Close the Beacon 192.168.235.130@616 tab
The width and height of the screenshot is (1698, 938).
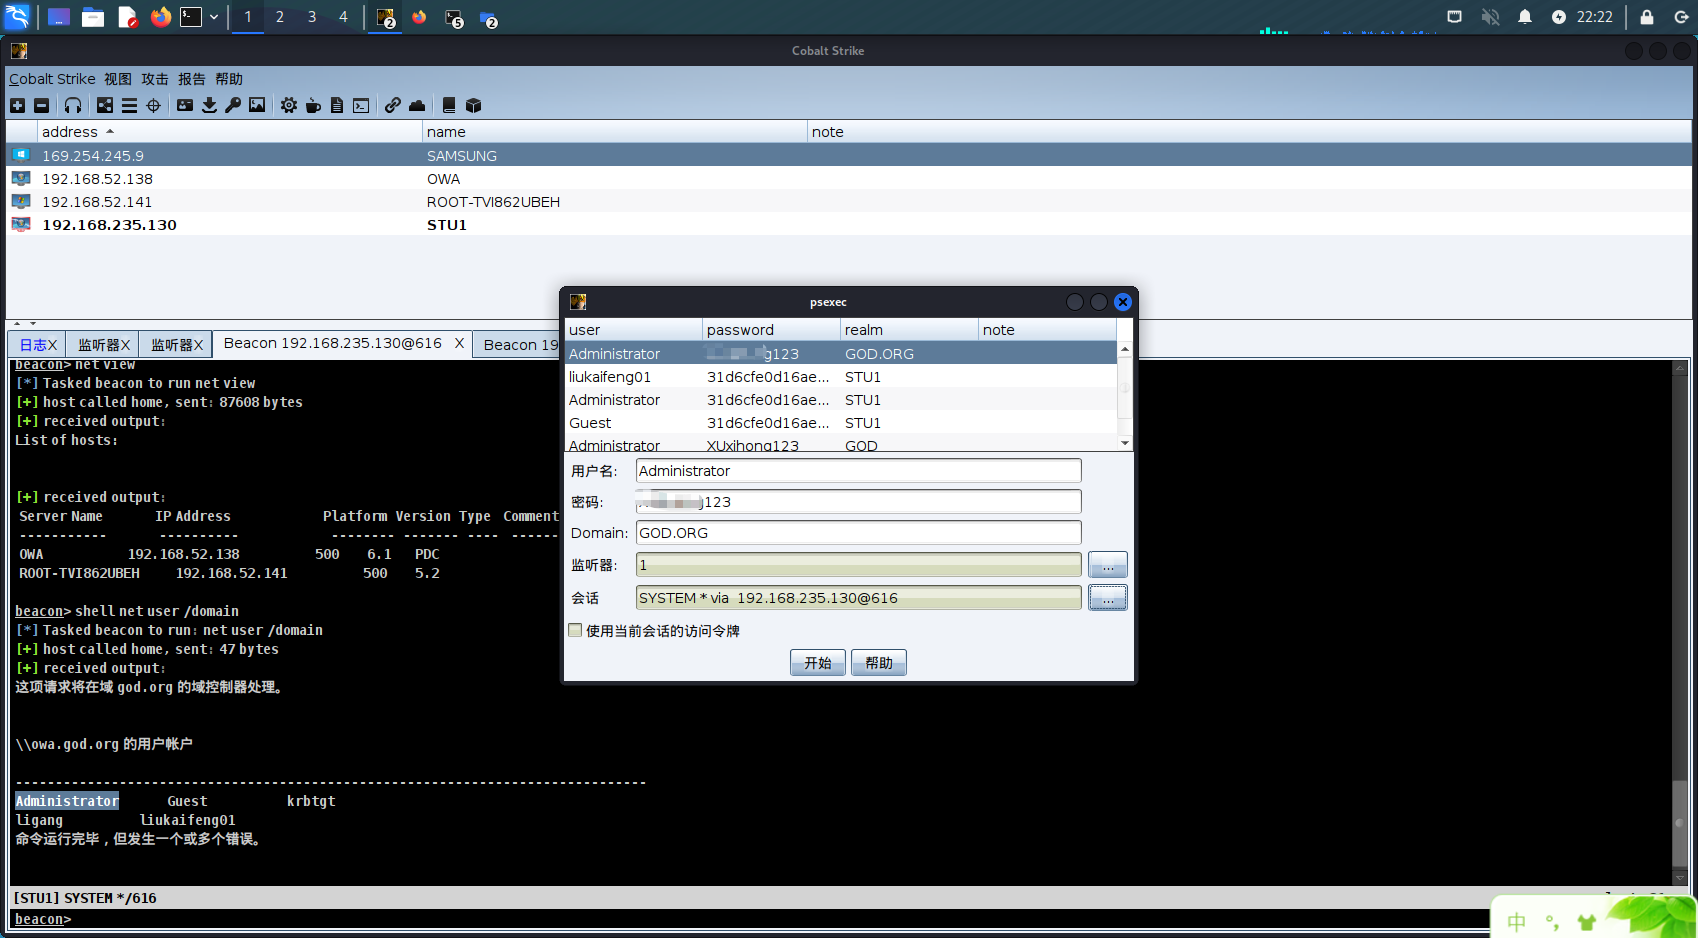(459, 343)
